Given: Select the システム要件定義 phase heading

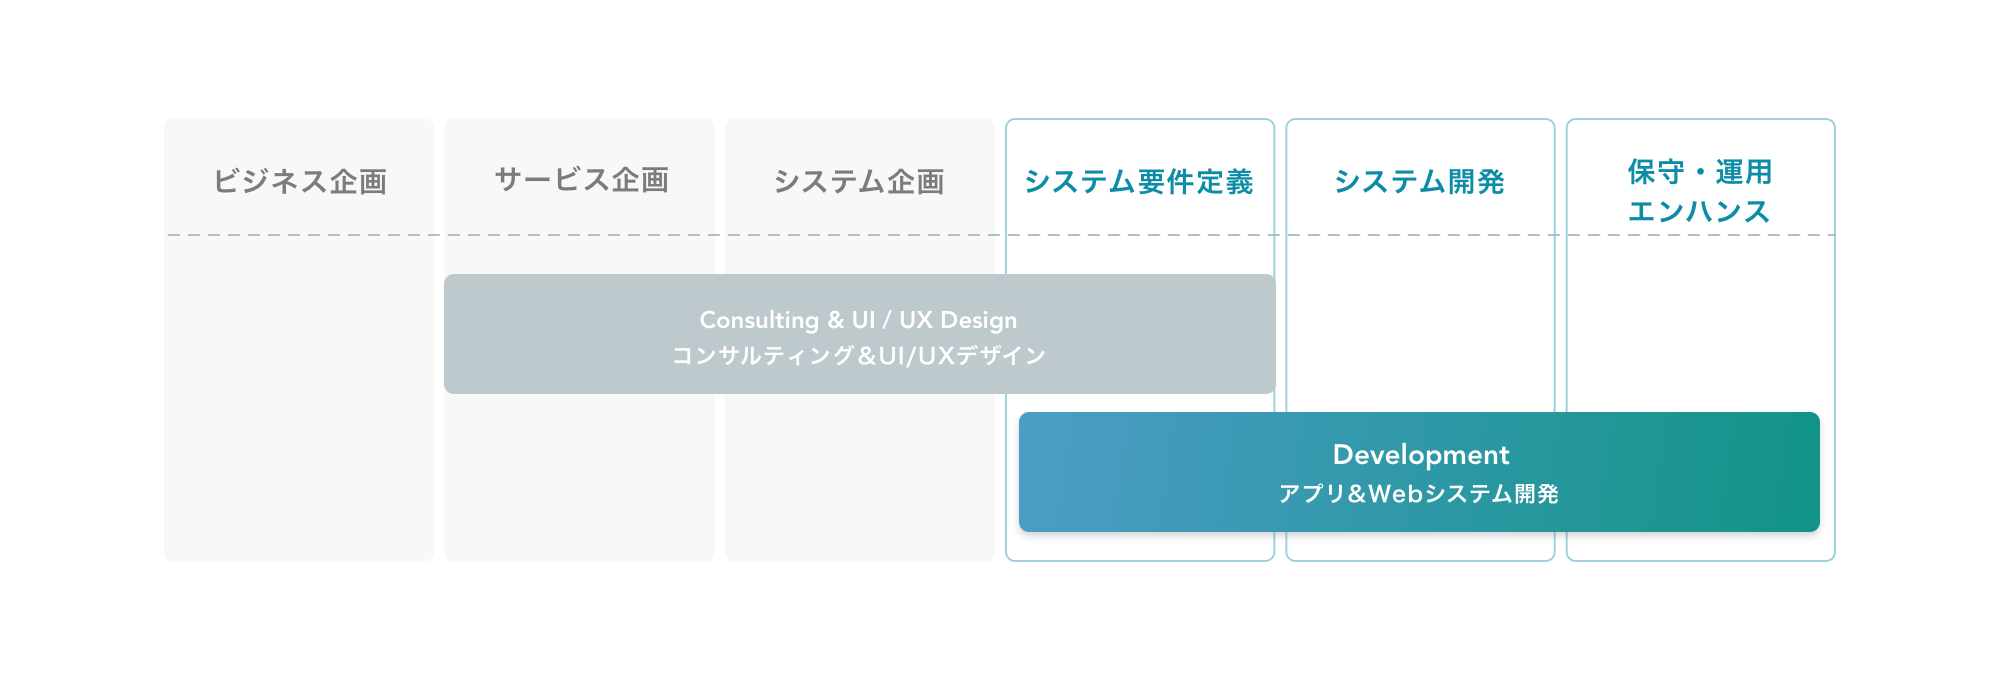Looking at the screenshot, I should pyautogui.click(x=1139, y=181).
